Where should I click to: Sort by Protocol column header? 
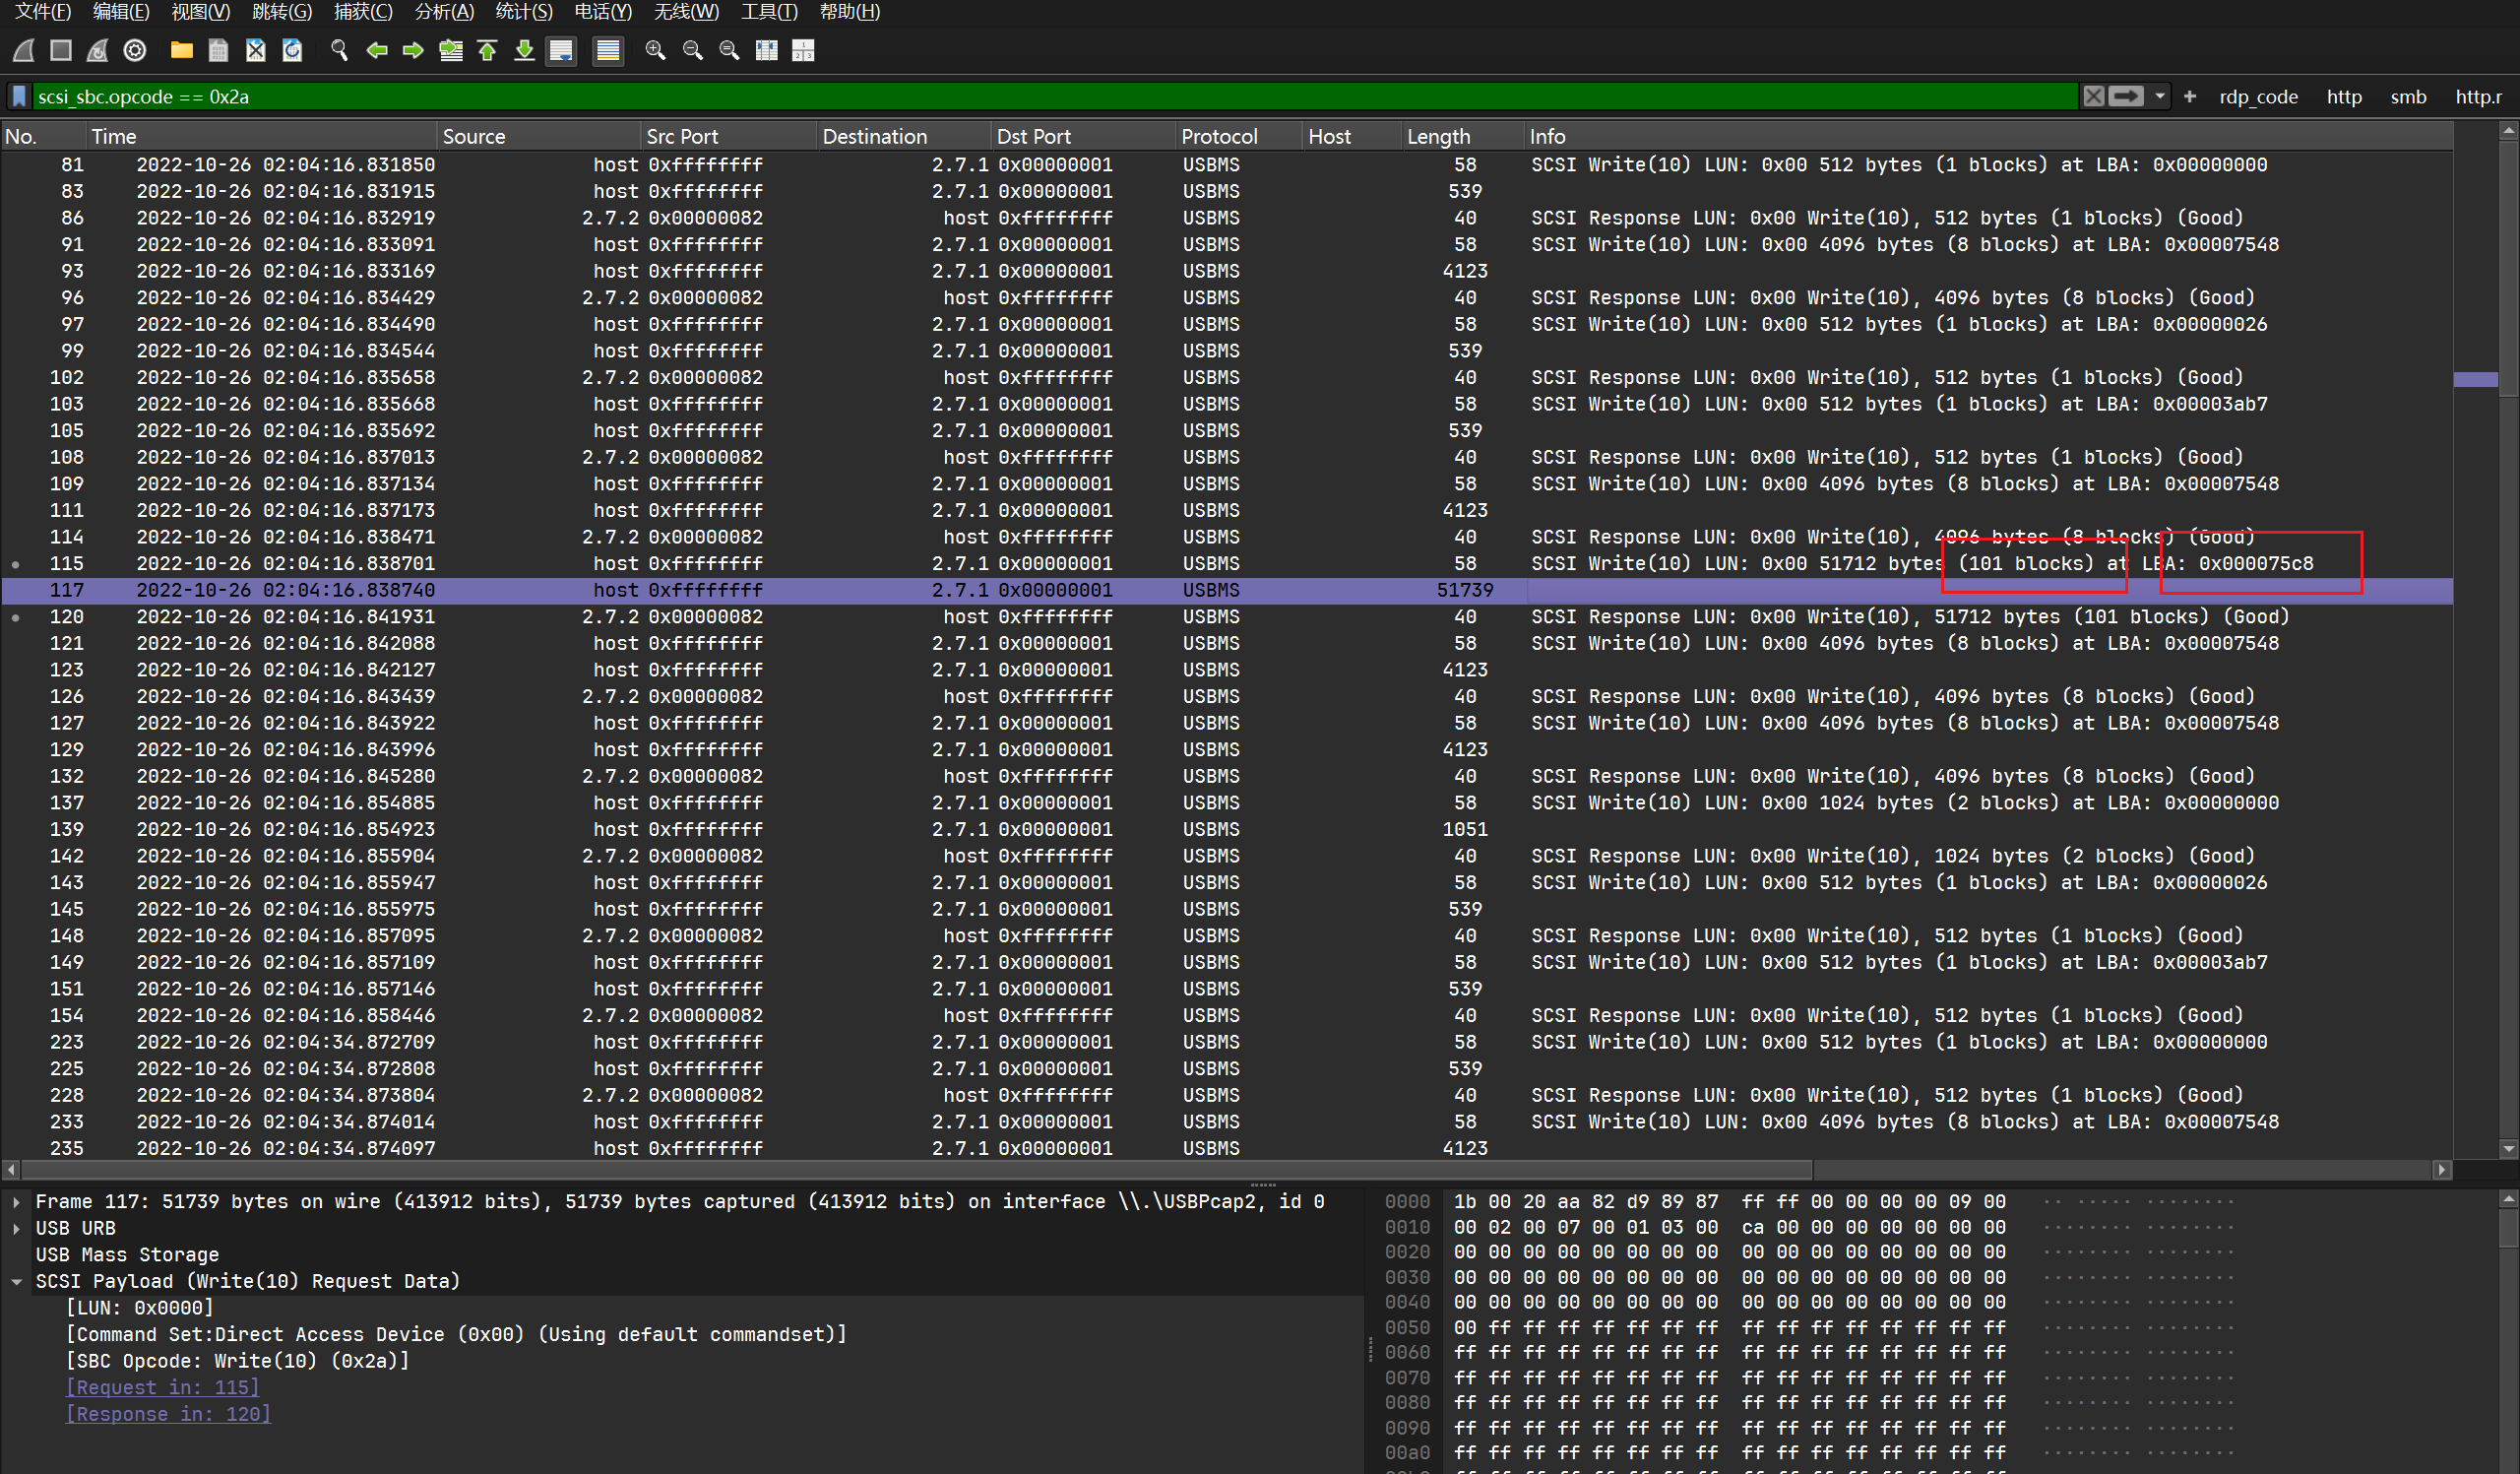pos(1238,136)
